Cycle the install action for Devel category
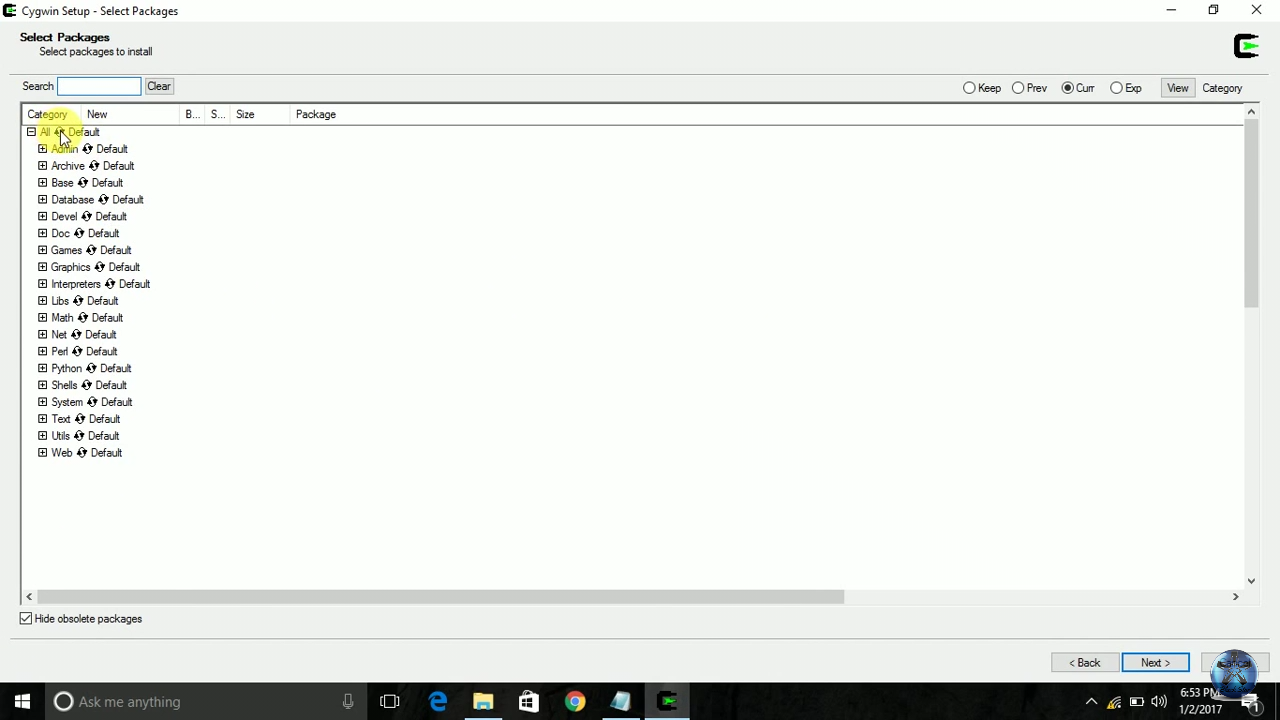Screen dimensions: 1280x720 pyautogui.click(x=86, y=217)
